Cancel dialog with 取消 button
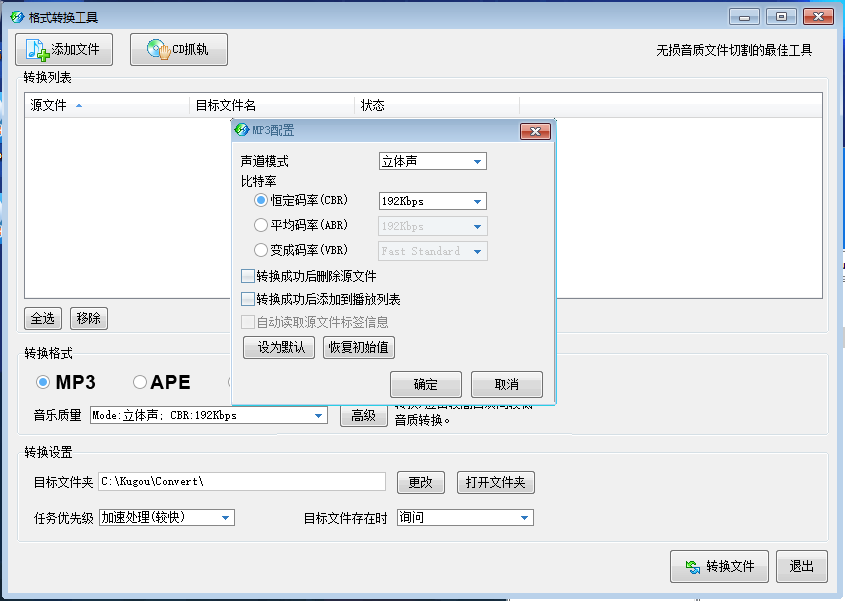This screenshot has height=601, width=845. tap(507, 384)
